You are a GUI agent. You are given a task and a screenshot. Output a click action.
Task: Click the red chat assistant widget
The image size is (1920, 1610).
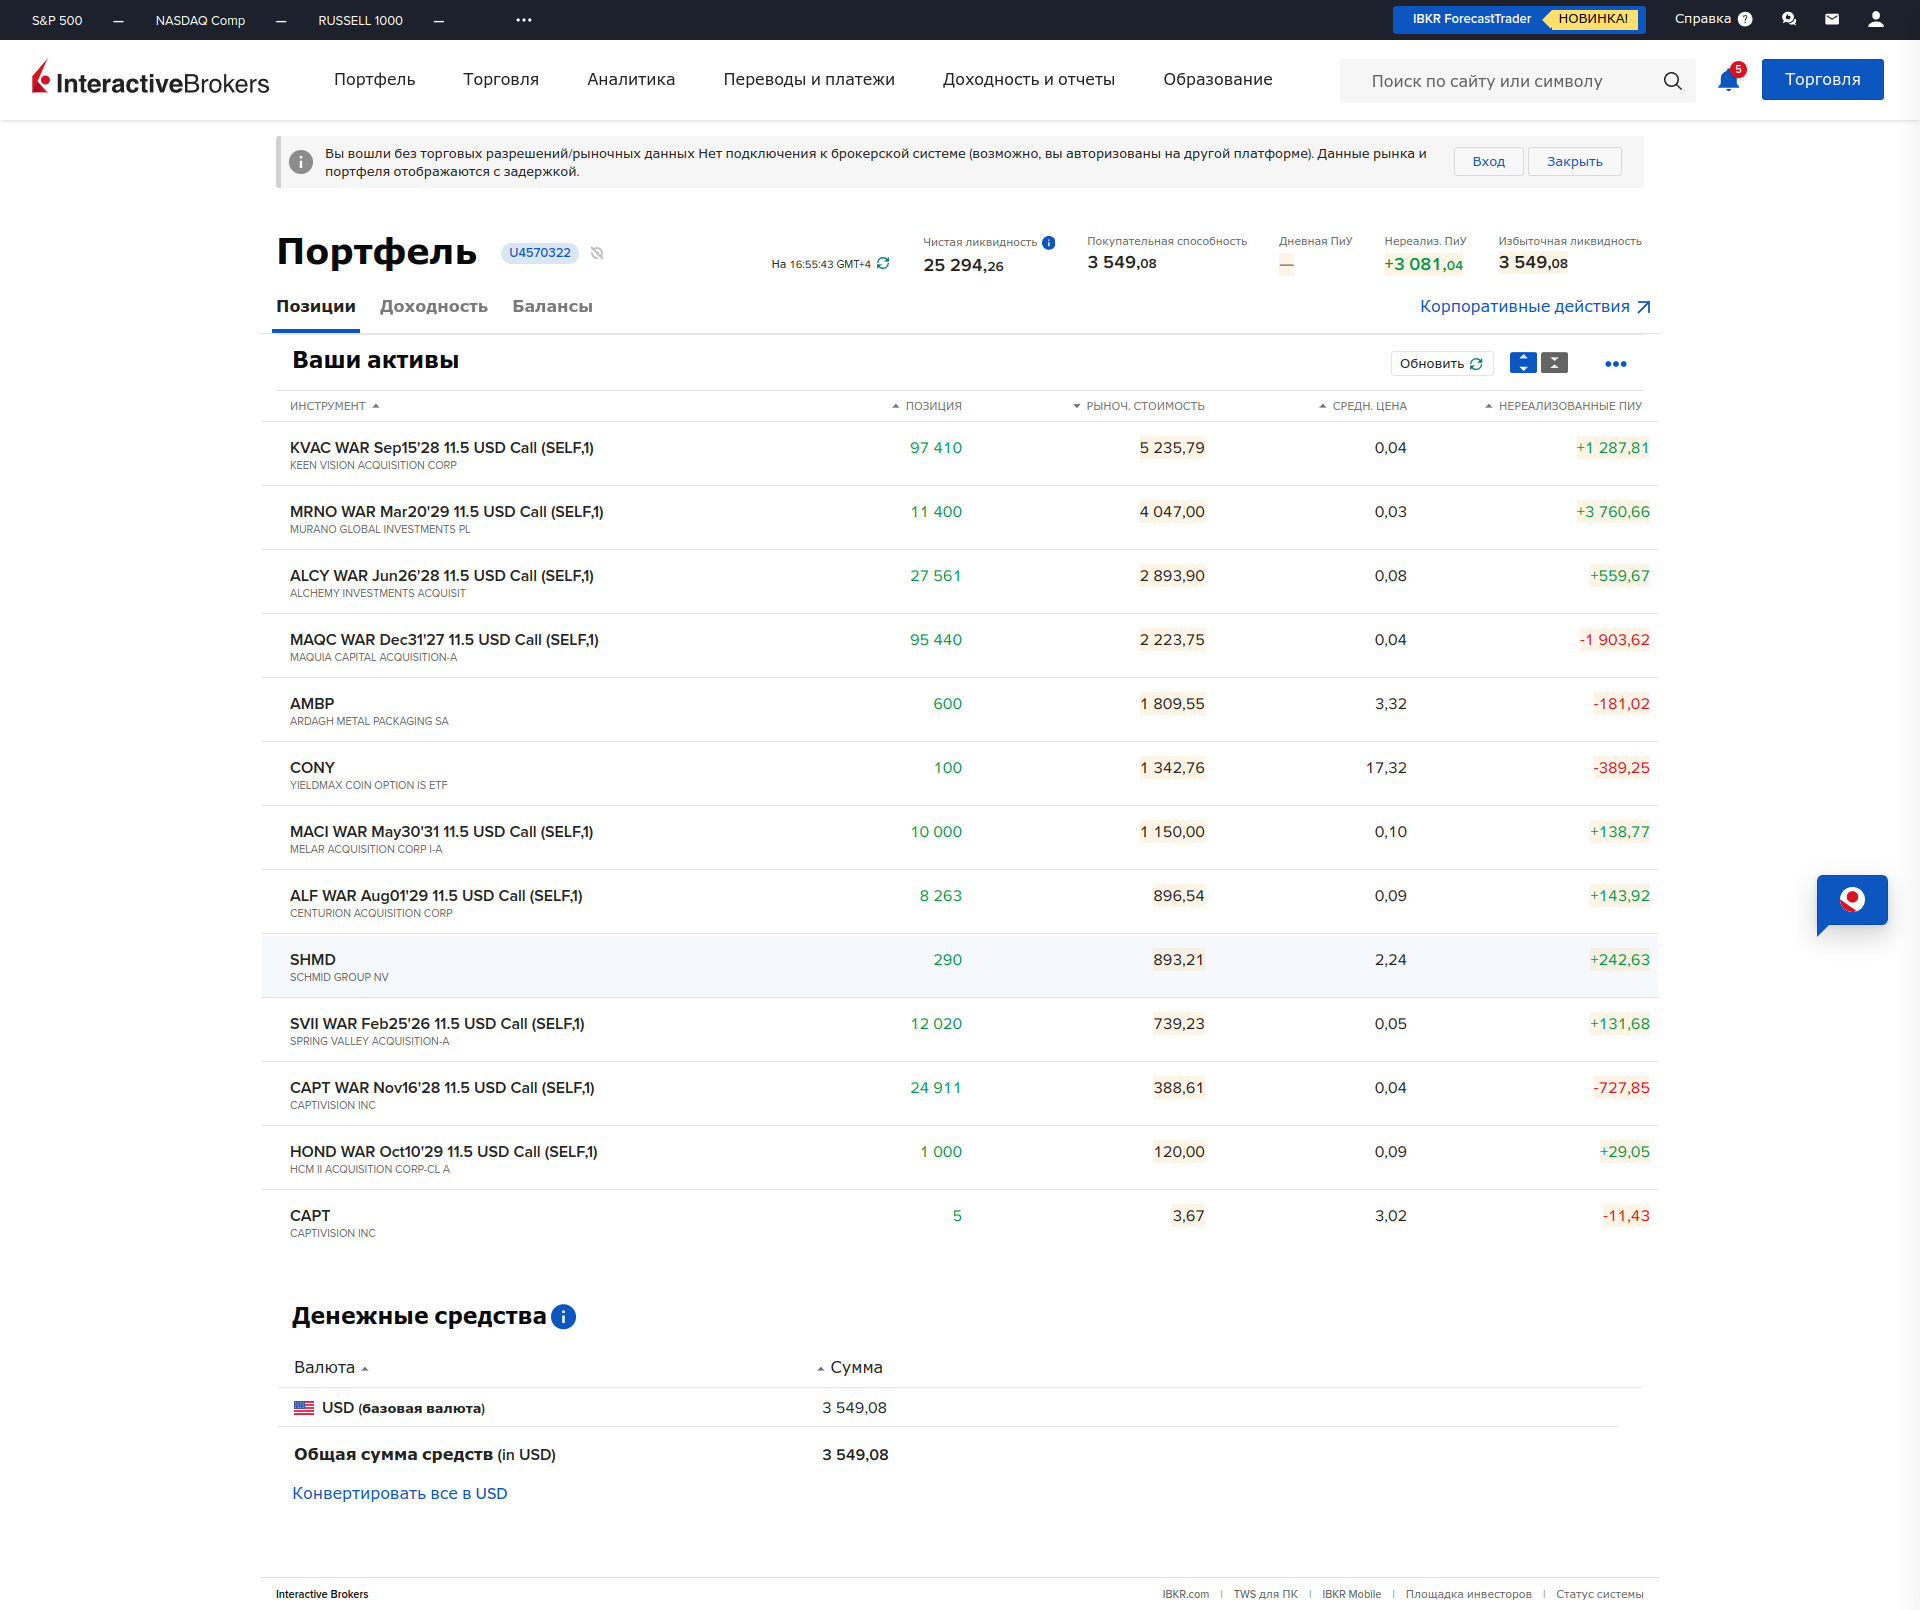click(1852, 900)
